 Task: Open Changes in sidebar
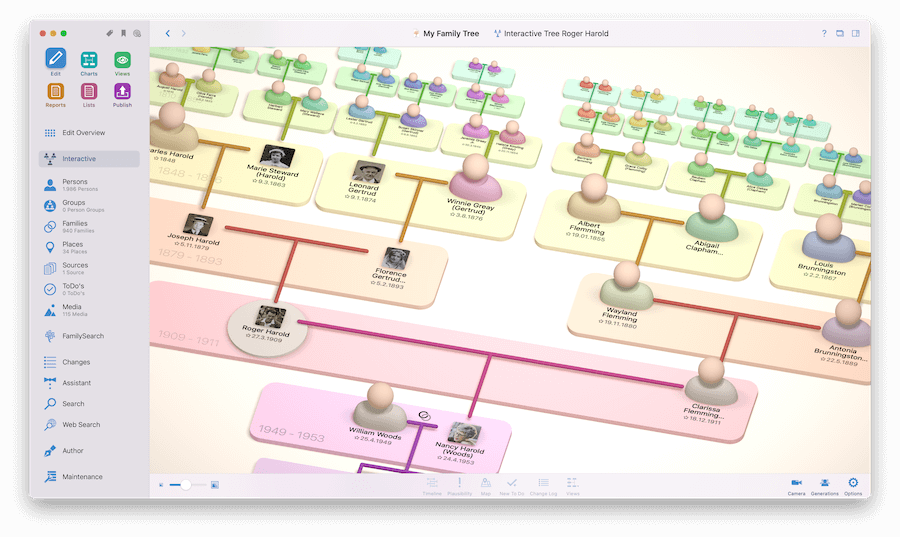pos(90,362)
